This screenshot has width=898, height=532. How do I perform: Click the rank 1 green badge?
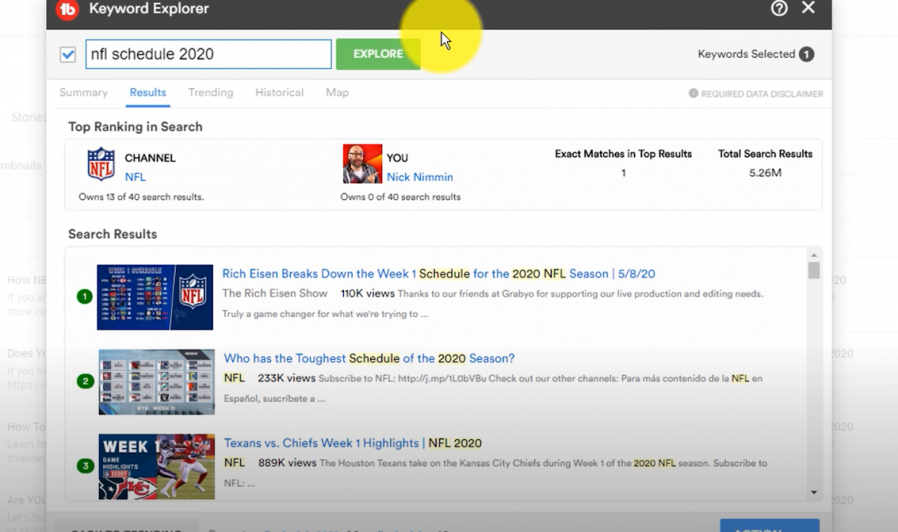tap(85, 297)
